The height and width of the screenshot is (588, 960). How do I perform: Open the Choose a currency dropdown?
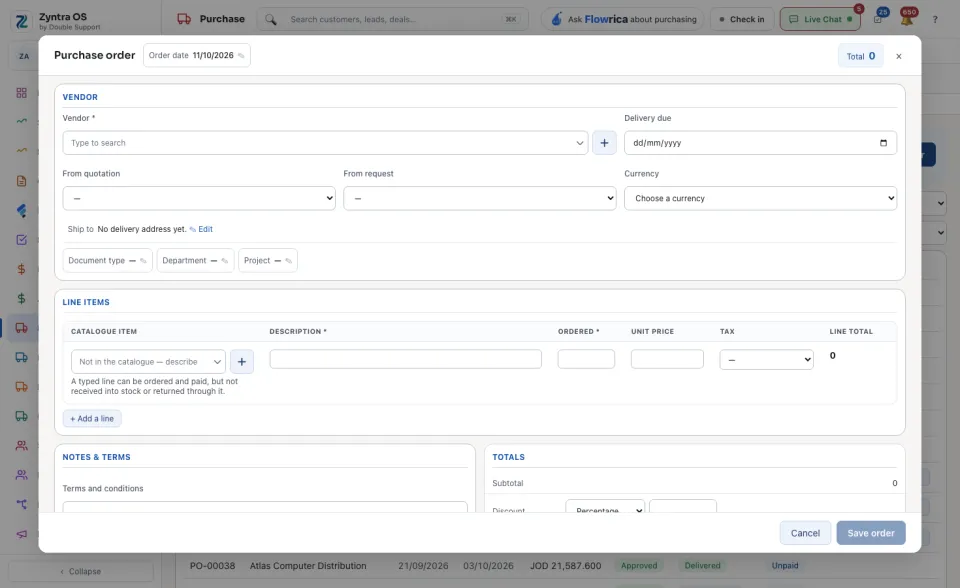coord(760,198)
